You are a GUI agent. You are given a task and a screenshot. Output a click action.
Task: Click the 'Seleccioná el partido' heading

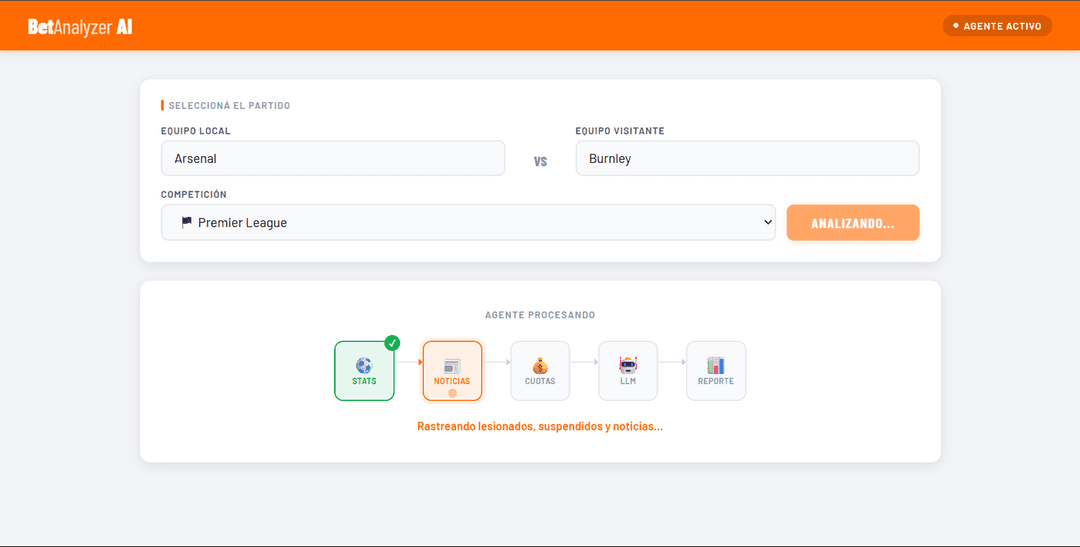click(229, 105)
